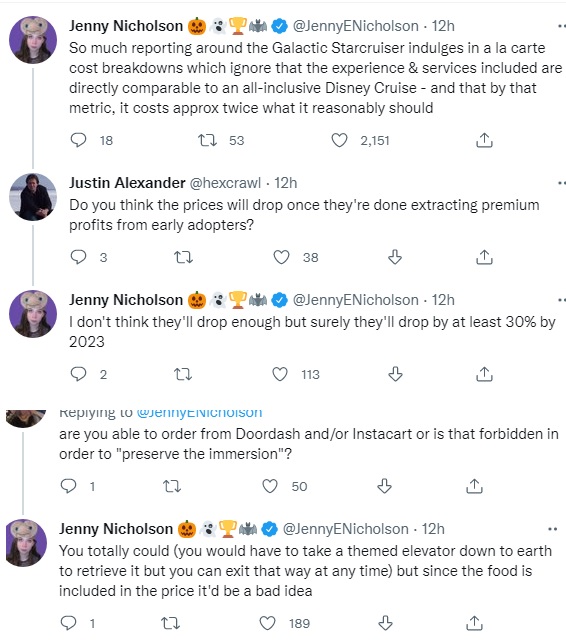Reply to Jenny's Galactic Starcruiser cost tweet
Viewport: 566px width, 644px height.
coord(78,140)
